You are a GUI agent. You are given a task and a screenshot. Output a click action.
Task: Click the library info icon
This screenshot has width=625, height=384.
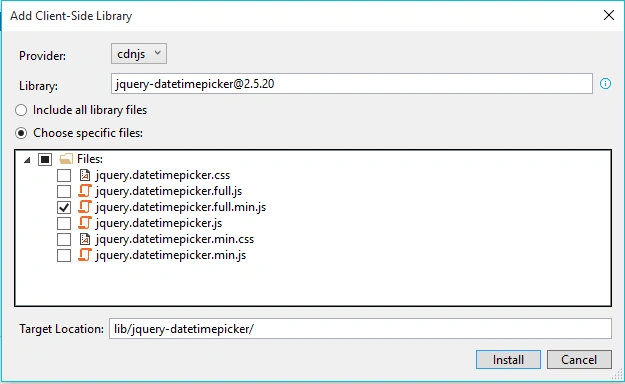tap(605, 84)
